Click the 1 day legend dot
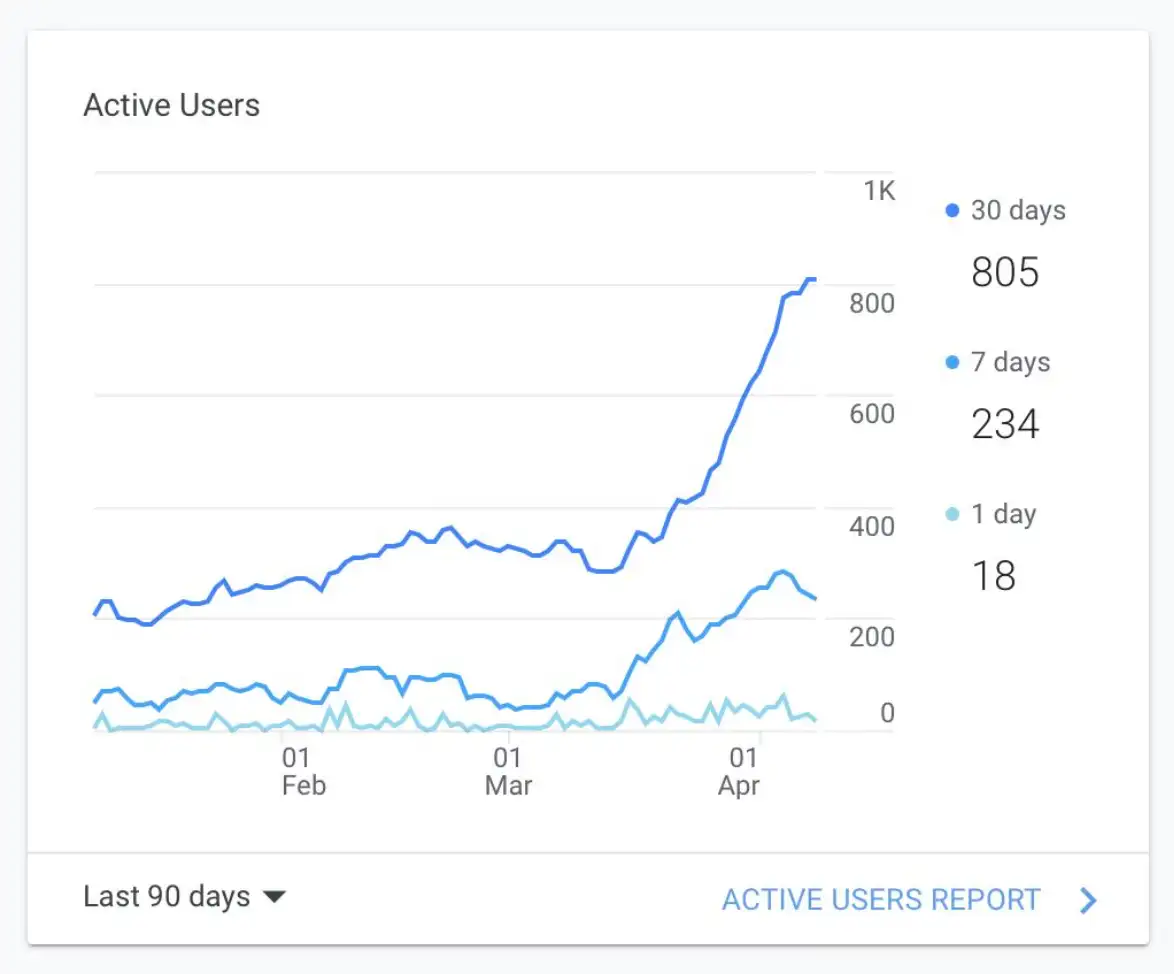The image size is (1174, 974). click(952, 514)
